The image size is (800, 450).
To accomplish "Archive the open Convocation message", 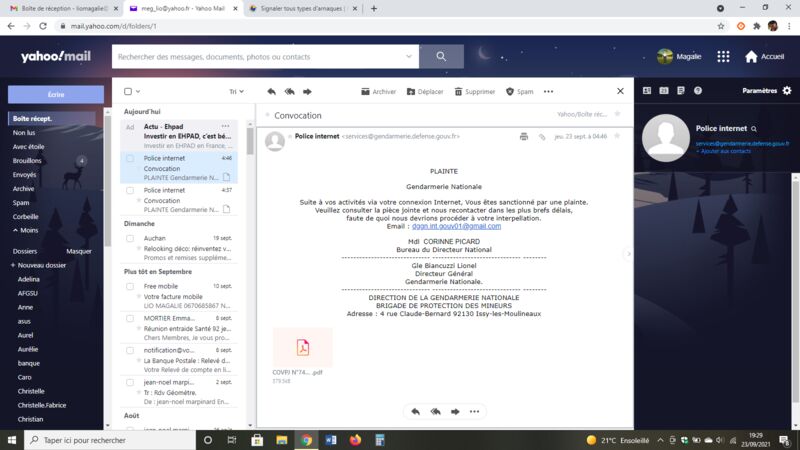I will pyautogui.click(x=379, y=92).
